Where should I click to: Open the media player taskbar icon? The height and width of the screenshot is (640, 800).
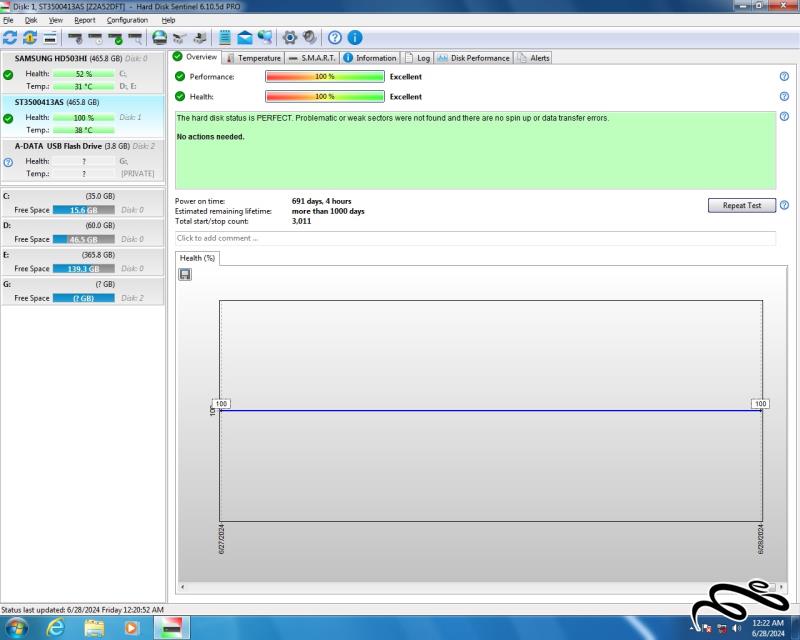point(132,627)
